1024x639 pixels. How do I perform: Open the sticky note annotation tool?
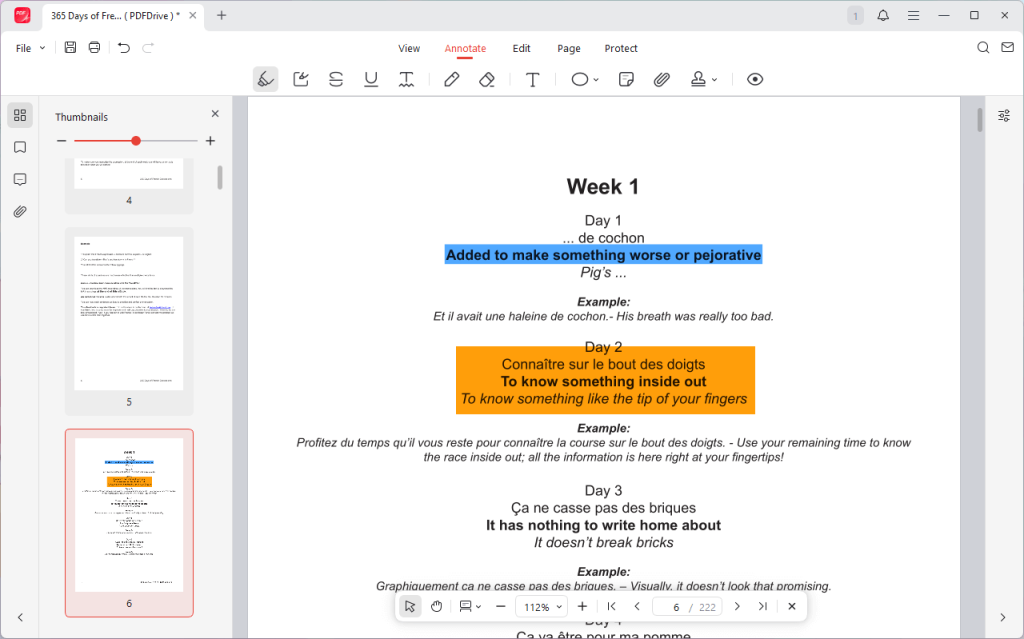point(625,79)
